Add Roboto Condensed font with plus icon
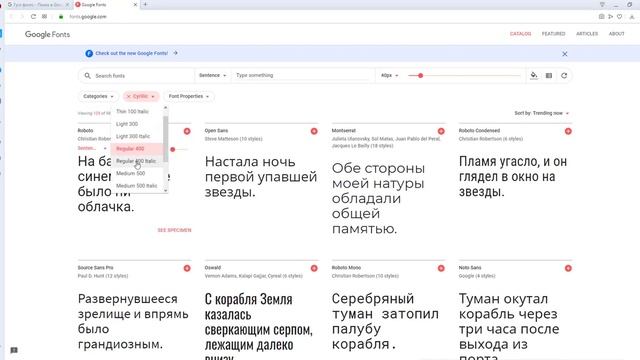This screenshot has width=640, height=360. click(x=568, y=131)
